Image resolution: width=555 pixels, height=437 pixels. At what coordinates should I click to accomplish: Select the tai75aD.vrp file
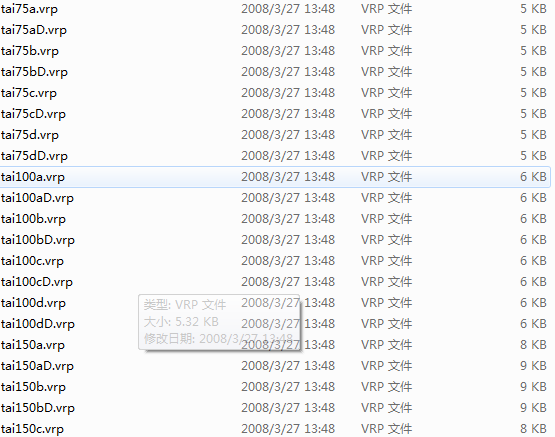(34, 30)
